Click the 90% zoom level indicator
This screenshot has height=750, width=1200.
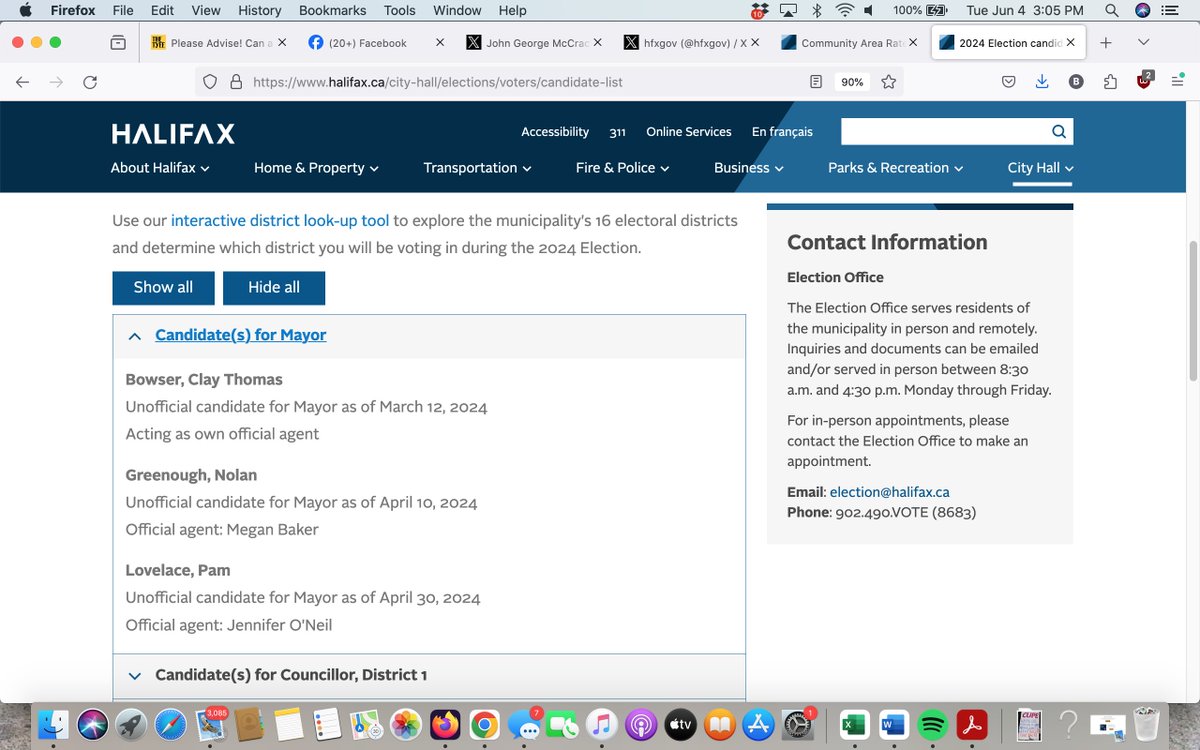click(x=852, y=82)
